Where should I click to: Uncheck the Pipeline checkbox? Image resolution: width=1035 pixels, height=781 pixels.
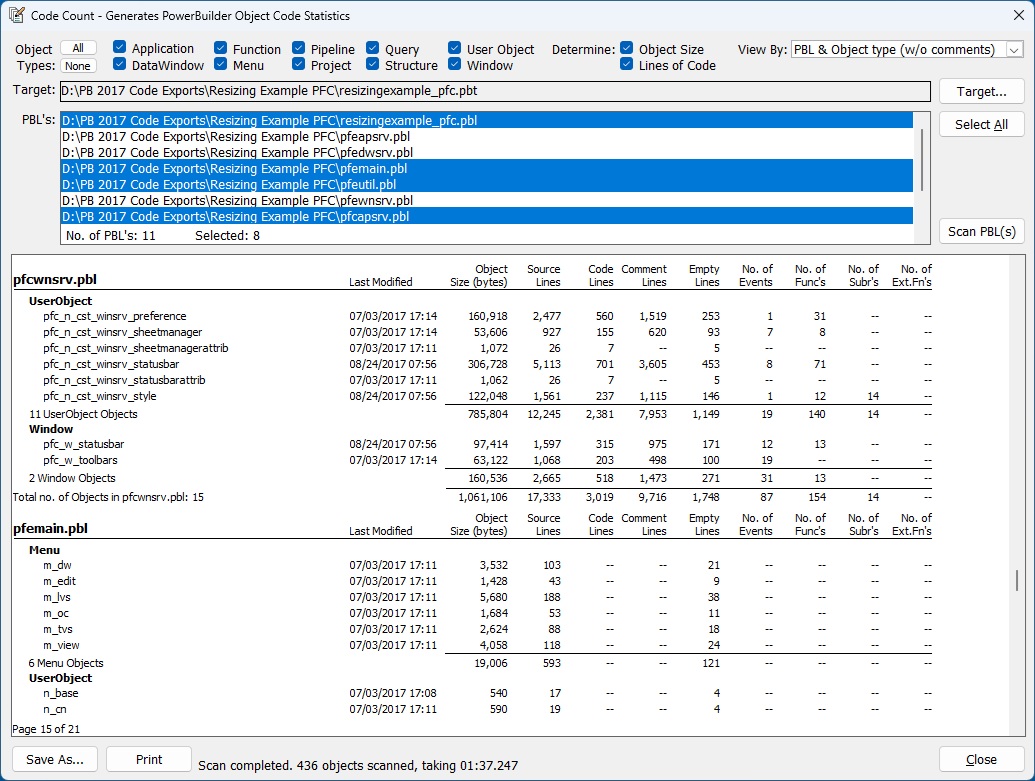coord(300,48)
